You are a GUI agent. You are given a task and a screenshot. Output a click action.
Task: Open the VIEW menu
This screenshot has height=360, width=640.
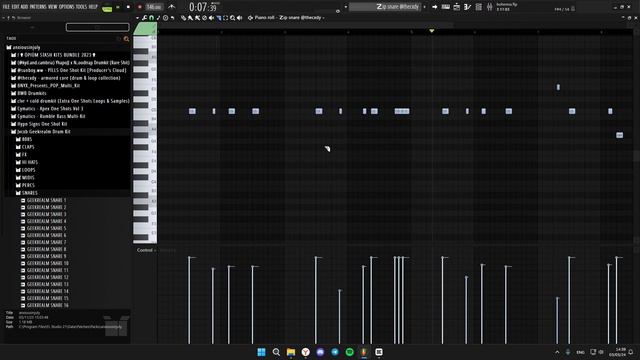tap(53, 7)
